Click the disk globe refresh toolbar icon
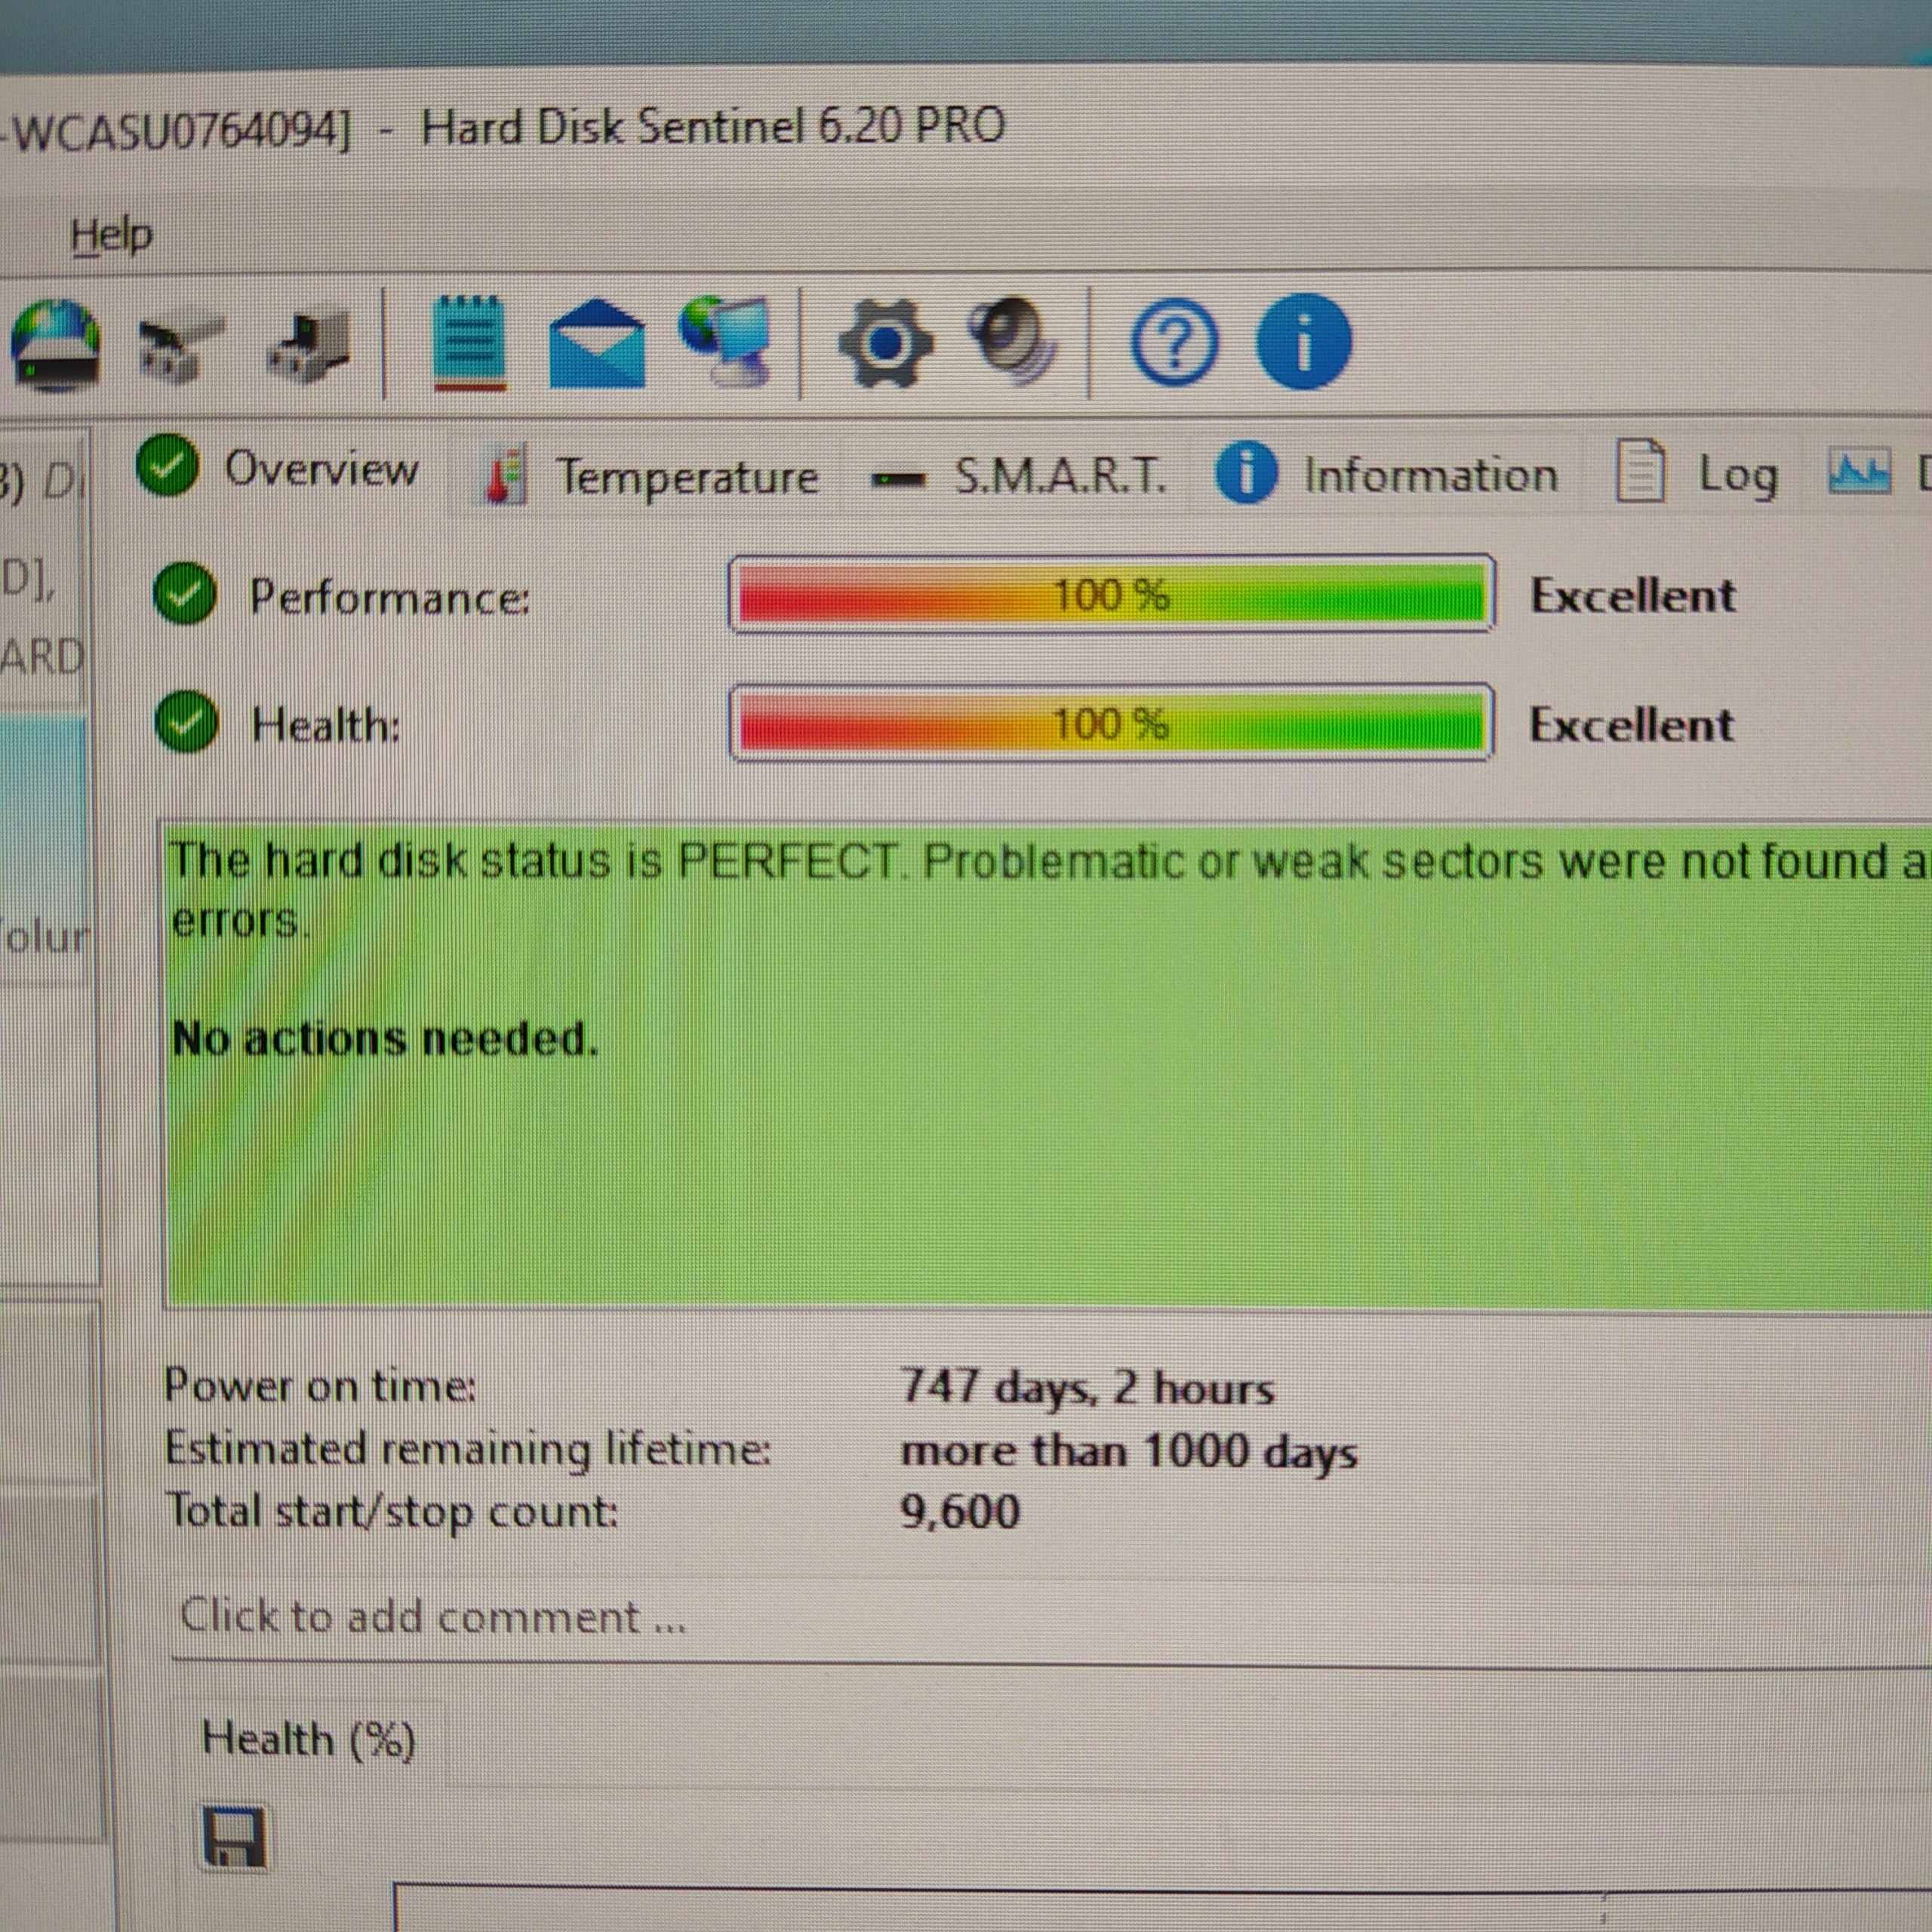The image size is (1932, 1932). coord(55,344)
